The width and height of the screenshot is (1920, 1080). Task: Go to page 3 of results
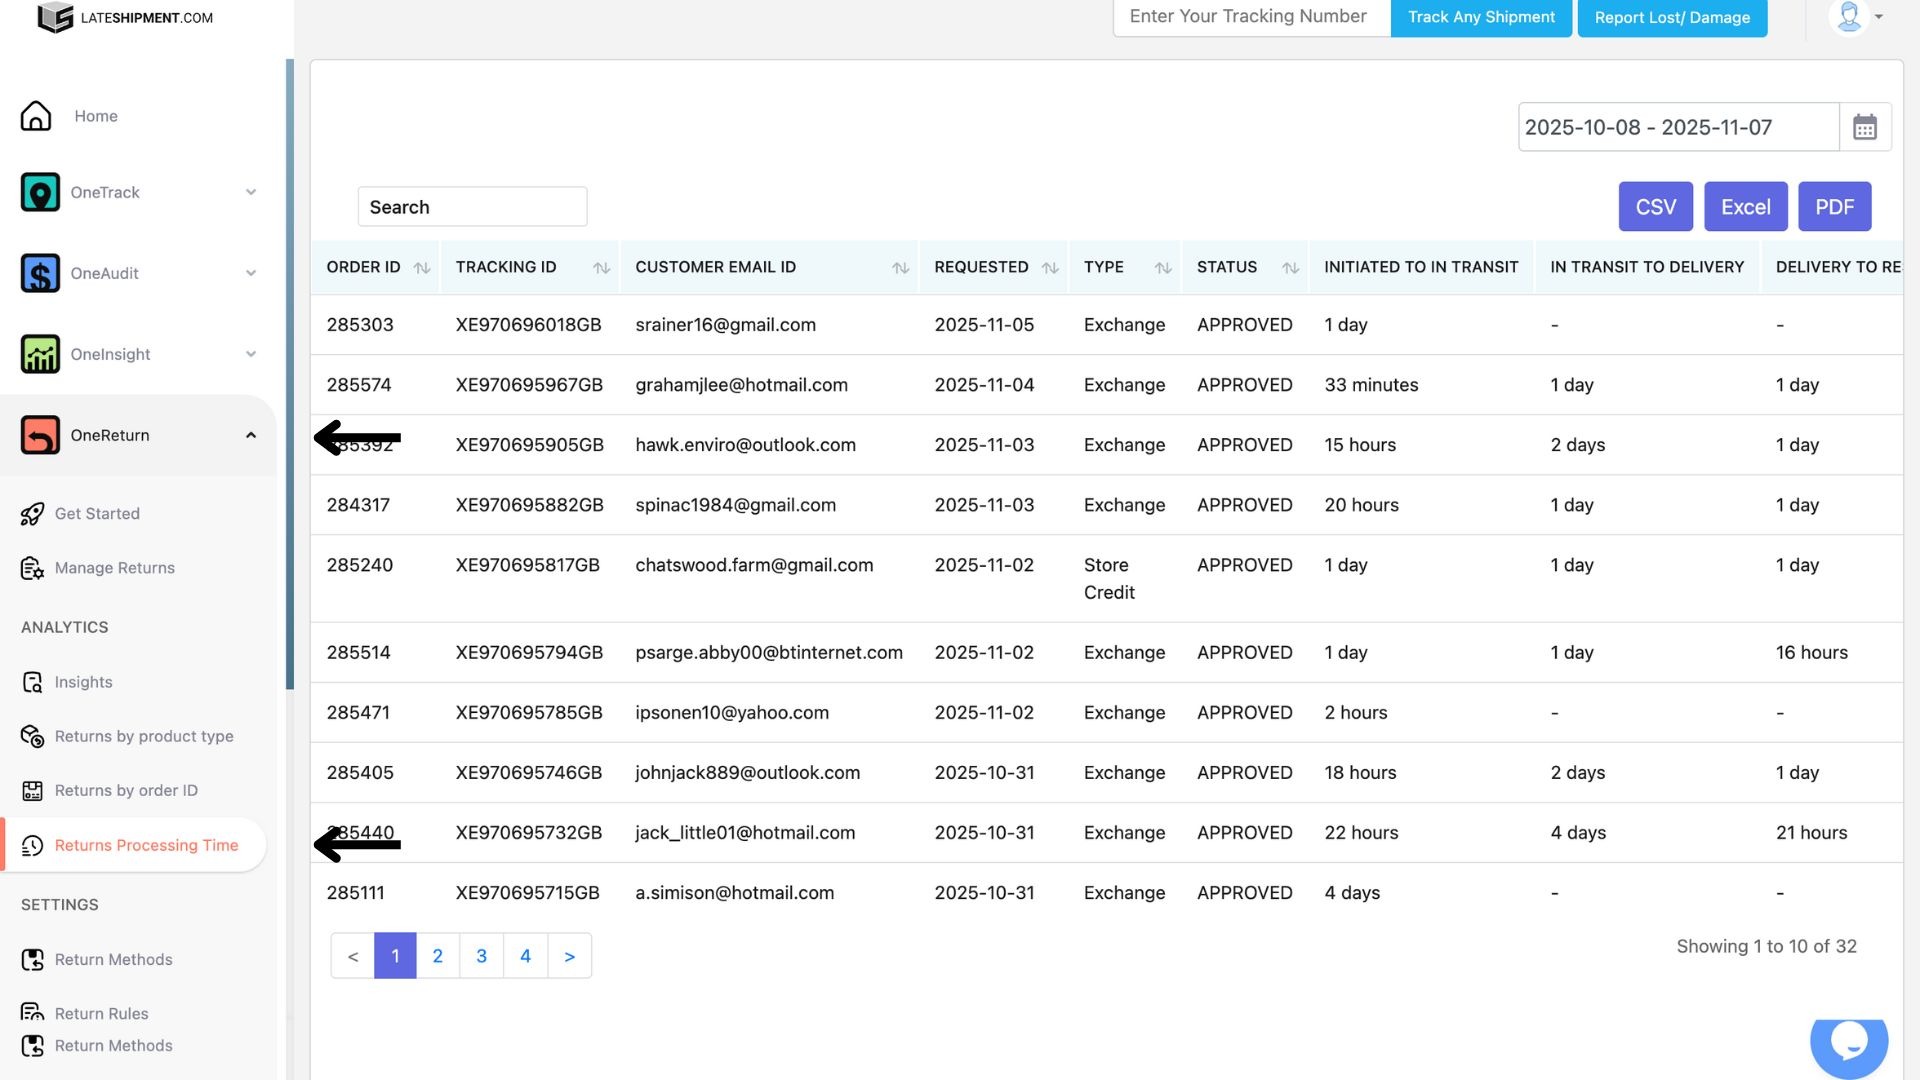click(x=481, y=956)
